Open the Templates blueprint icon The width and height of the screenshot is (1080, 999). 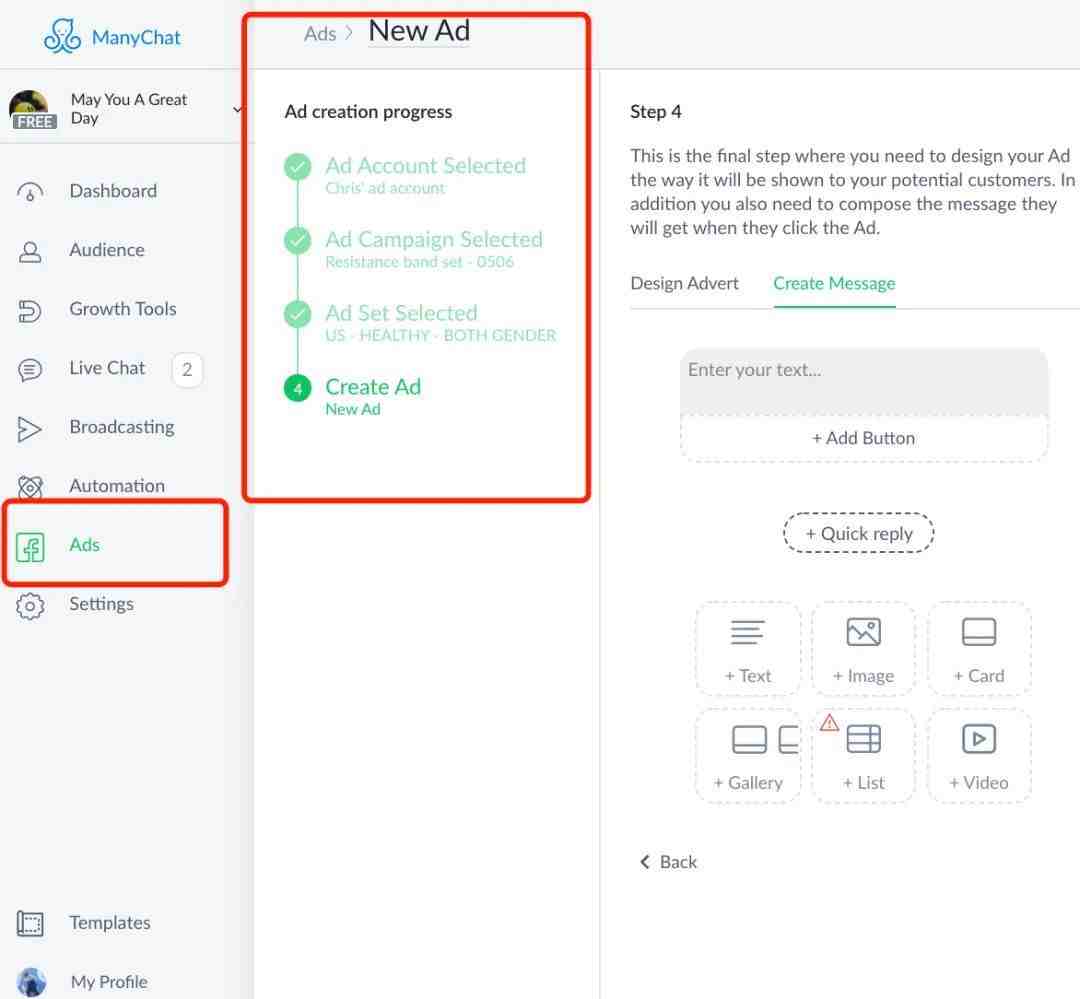pos(30,923)
